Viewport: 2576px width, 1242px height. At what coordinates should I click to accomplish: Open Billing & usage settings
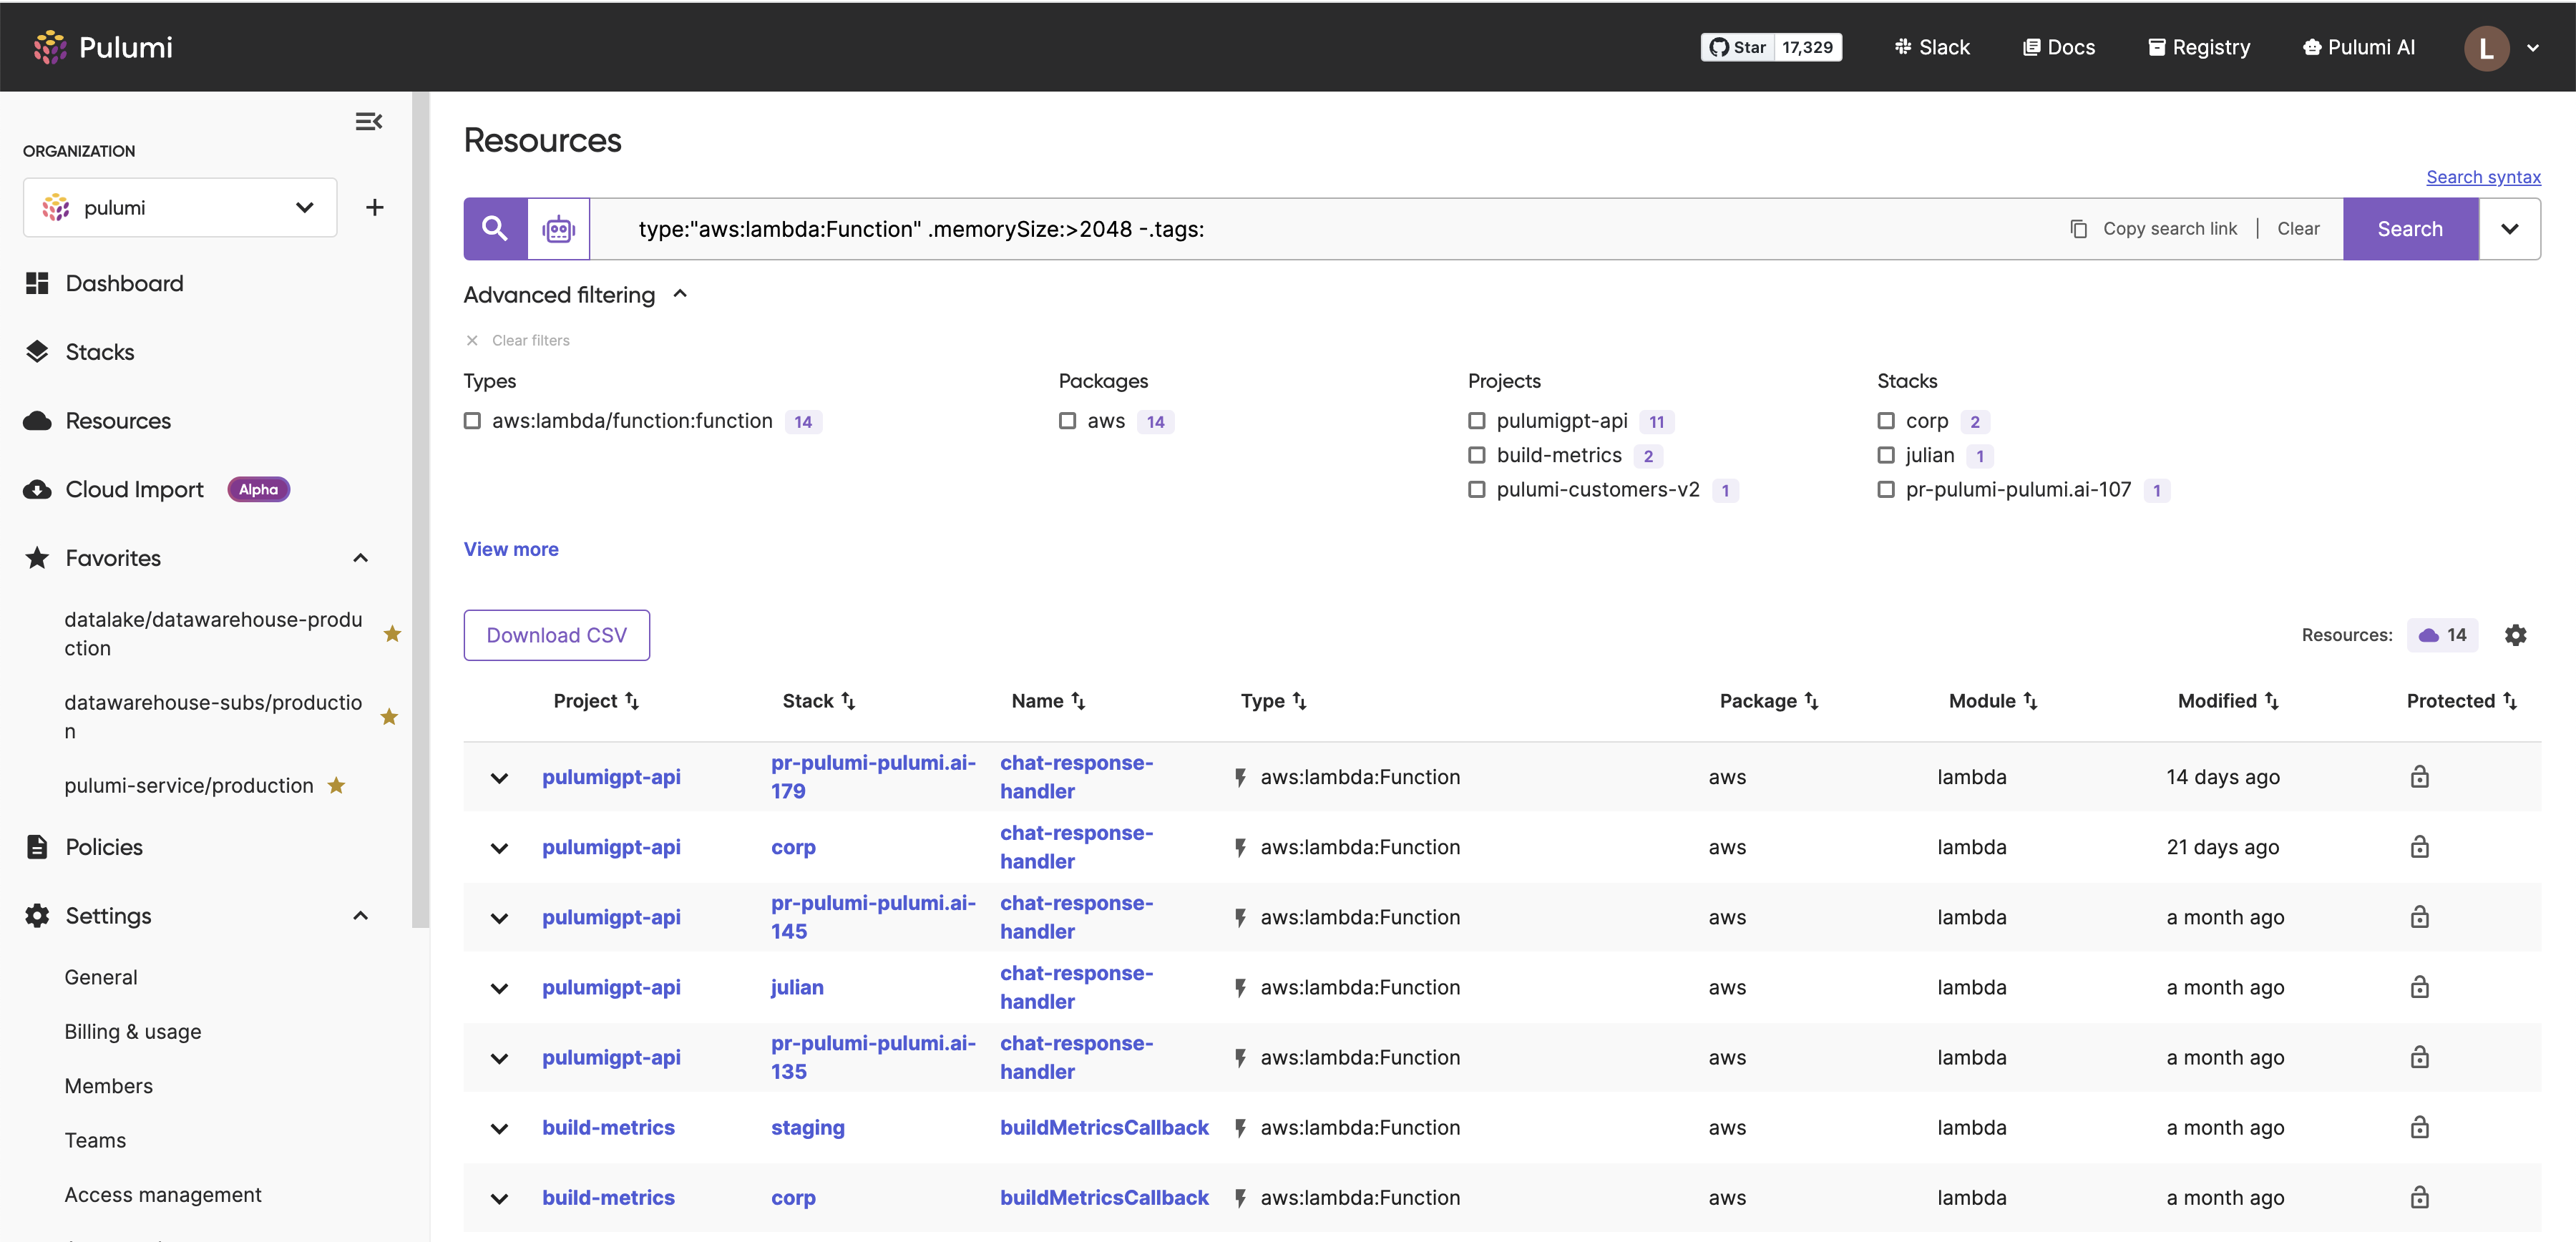click(x=133, y=1032)
